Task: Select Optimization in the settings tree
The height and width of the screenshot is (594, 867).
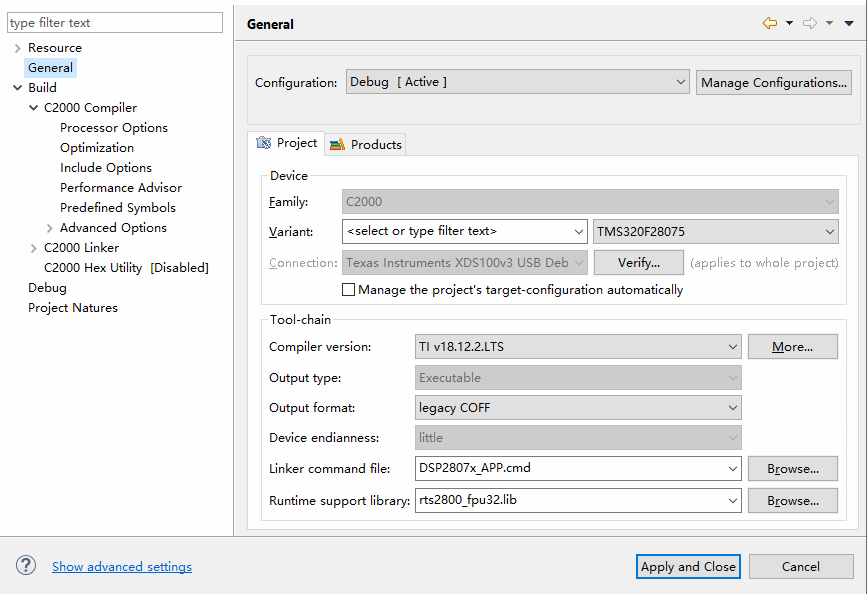Action: [x=97, y=148]
